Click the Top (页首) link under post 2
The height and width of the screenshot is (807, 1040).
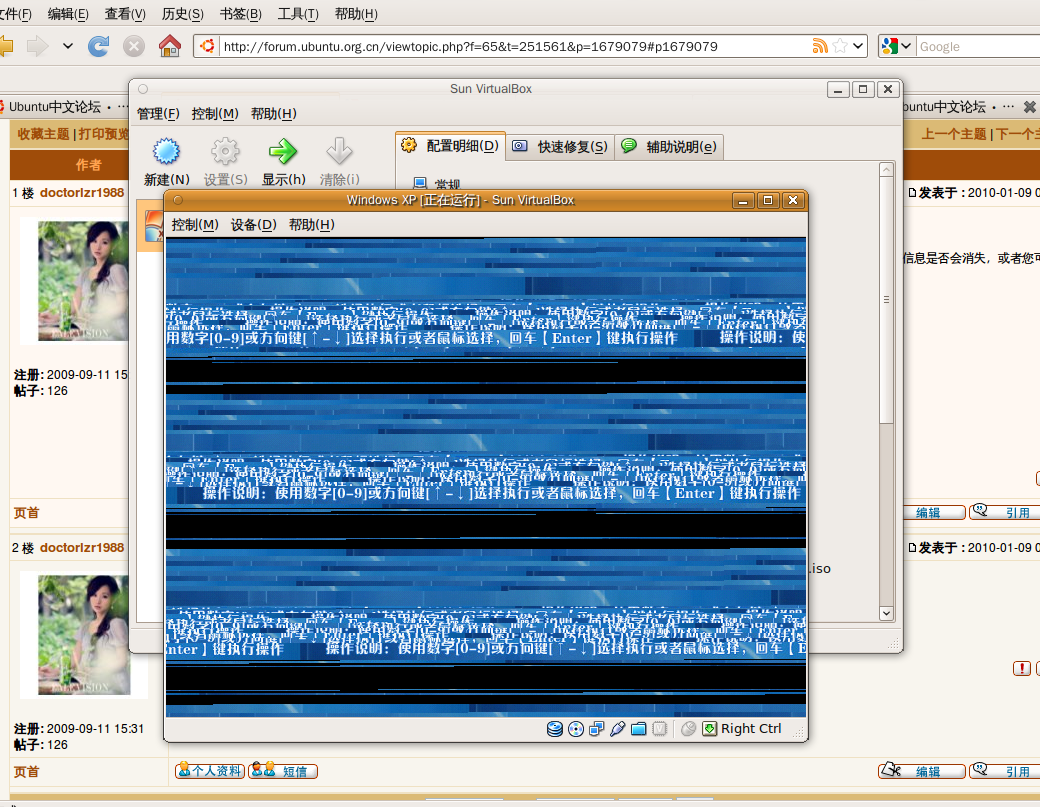point(27,771)
